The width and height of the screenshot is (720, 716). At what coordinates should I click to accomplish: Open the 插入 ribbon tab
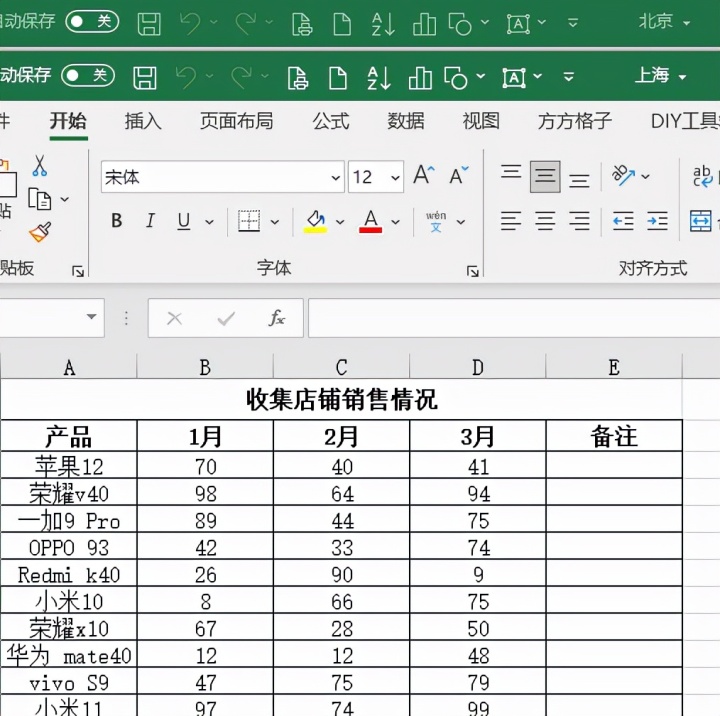[x=143, y=121]
